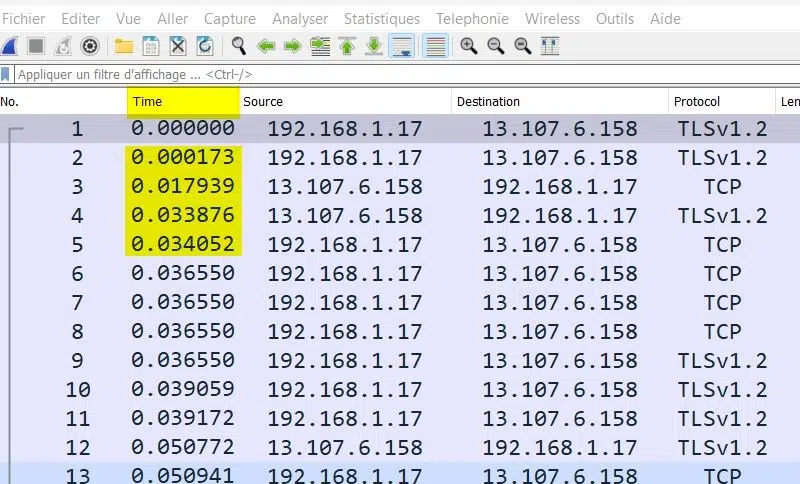800x484 pixels.
Task: Close this capture file icon
Action: coord(178,46)
